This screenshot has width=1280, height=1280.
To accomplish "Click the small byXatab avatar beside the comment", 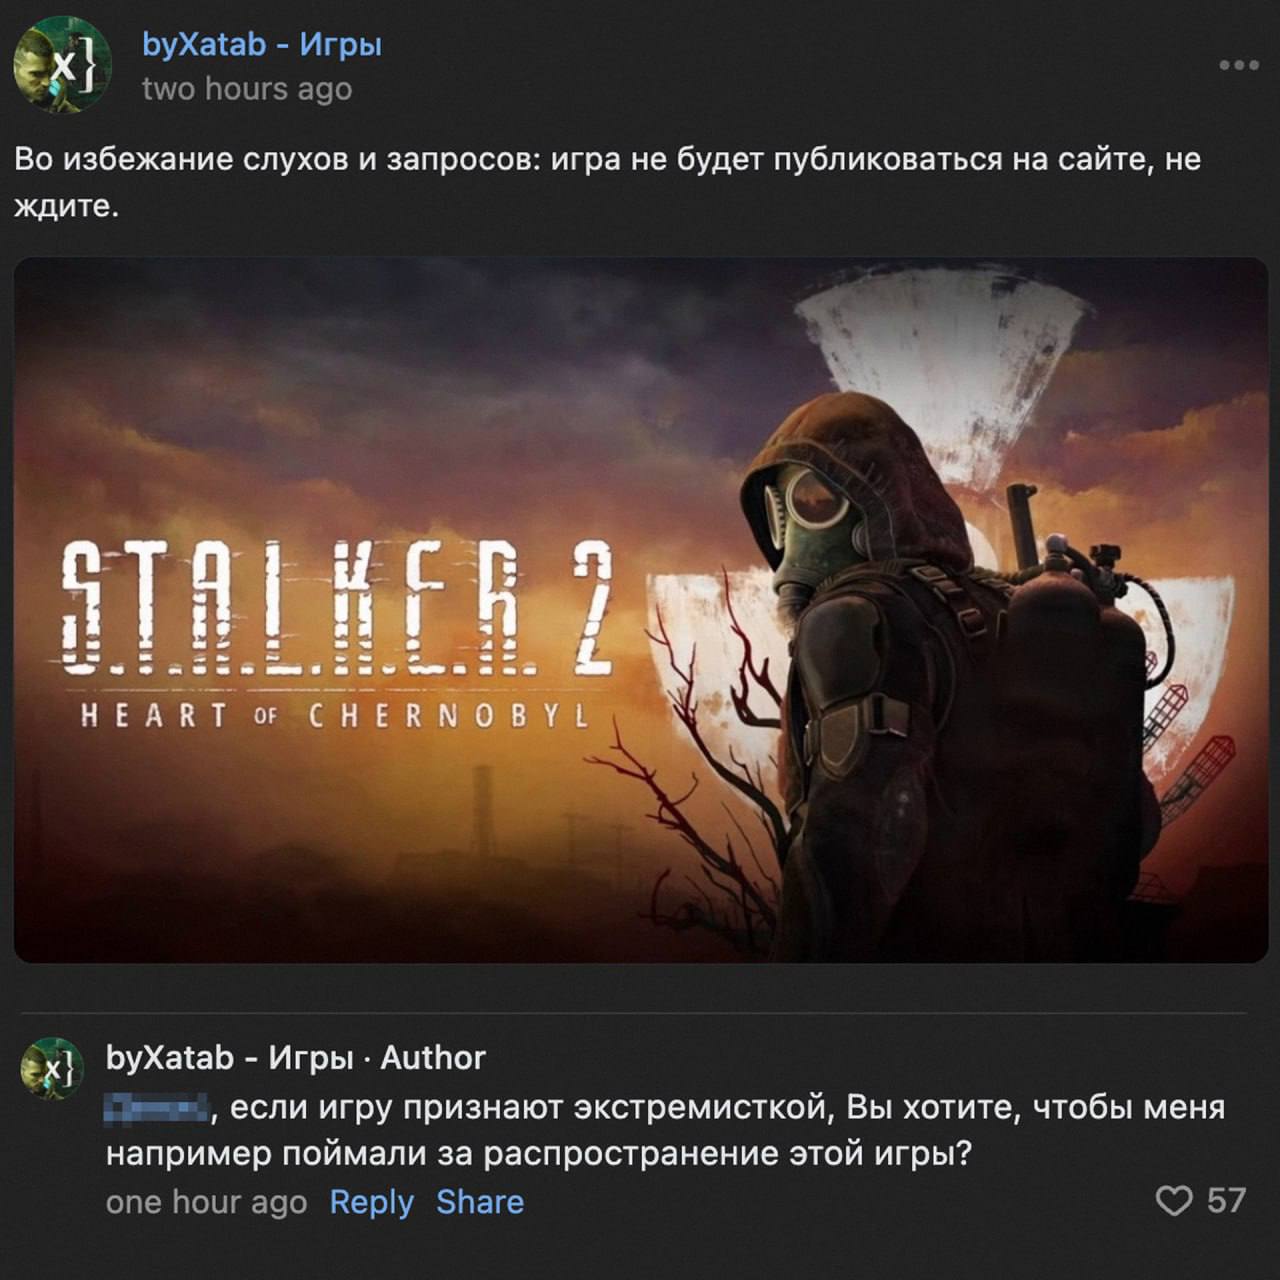I will point(51,1068).
